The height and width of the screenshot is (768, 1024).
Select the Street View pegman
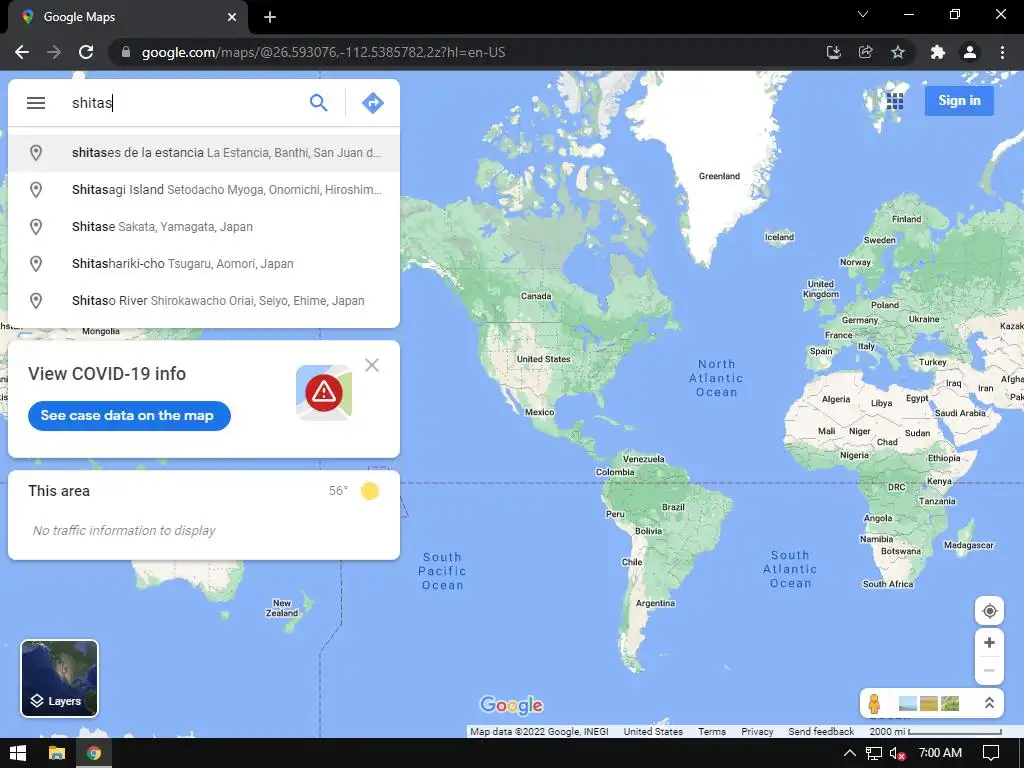874,703
